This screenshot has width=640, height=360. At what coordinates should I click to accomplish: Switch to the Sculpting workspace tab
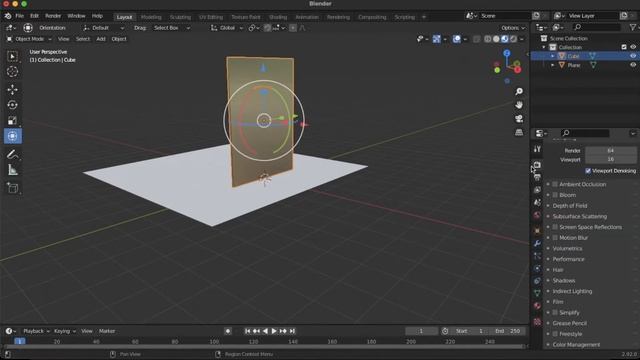180,17
